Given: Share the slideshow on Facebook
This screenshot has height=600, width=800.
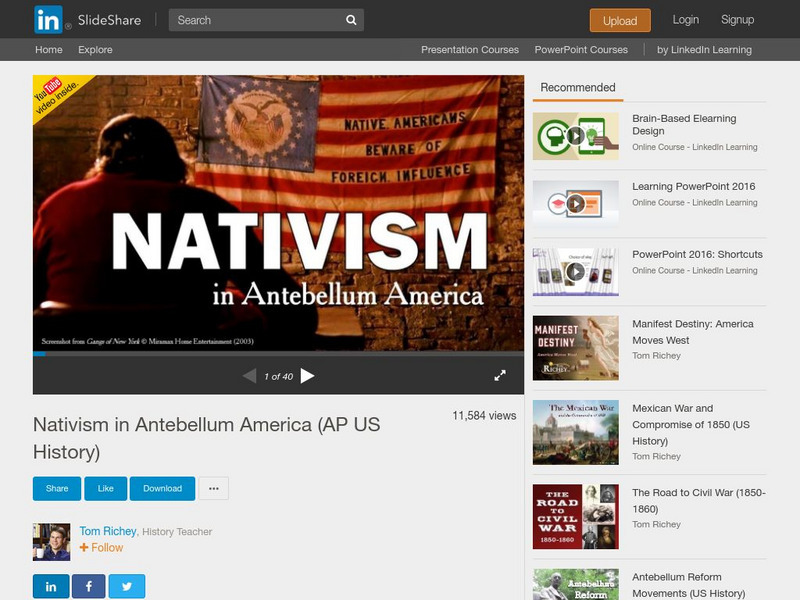Looking at the screenshot, I should (89, 588).
